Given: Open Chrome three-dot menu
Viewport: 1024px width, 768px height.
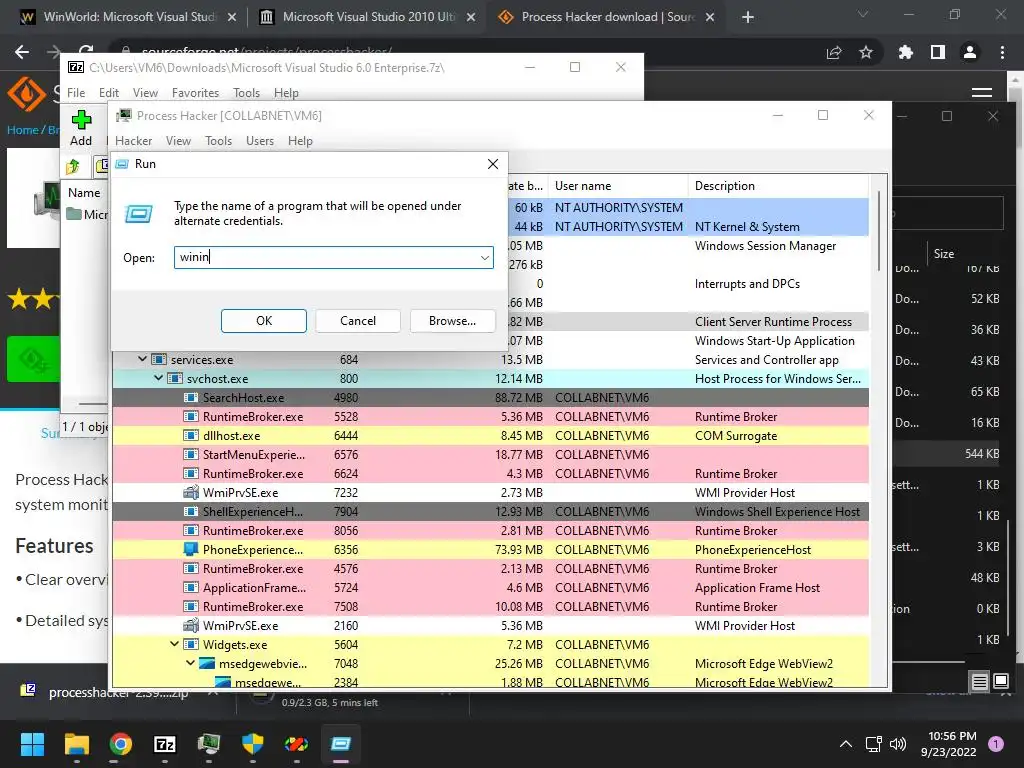Looking at the screenshot, I should point(1002,52).
